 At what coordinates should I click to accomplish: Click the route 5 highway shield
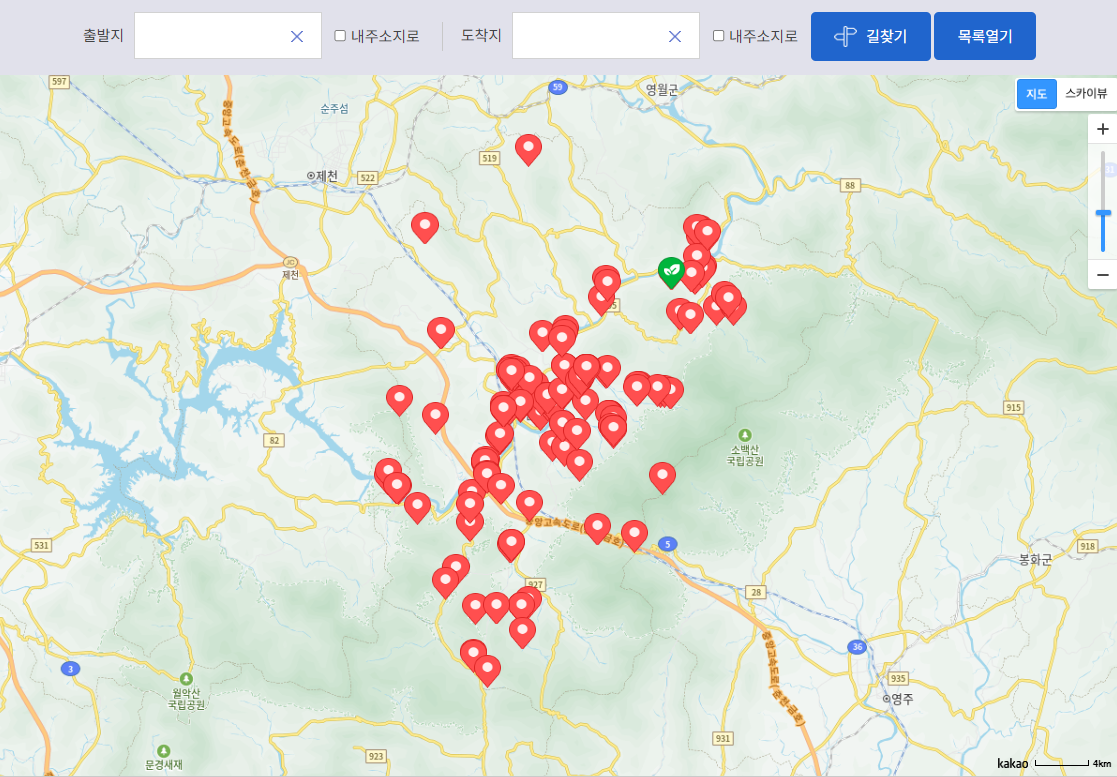(x=667, y=544)
